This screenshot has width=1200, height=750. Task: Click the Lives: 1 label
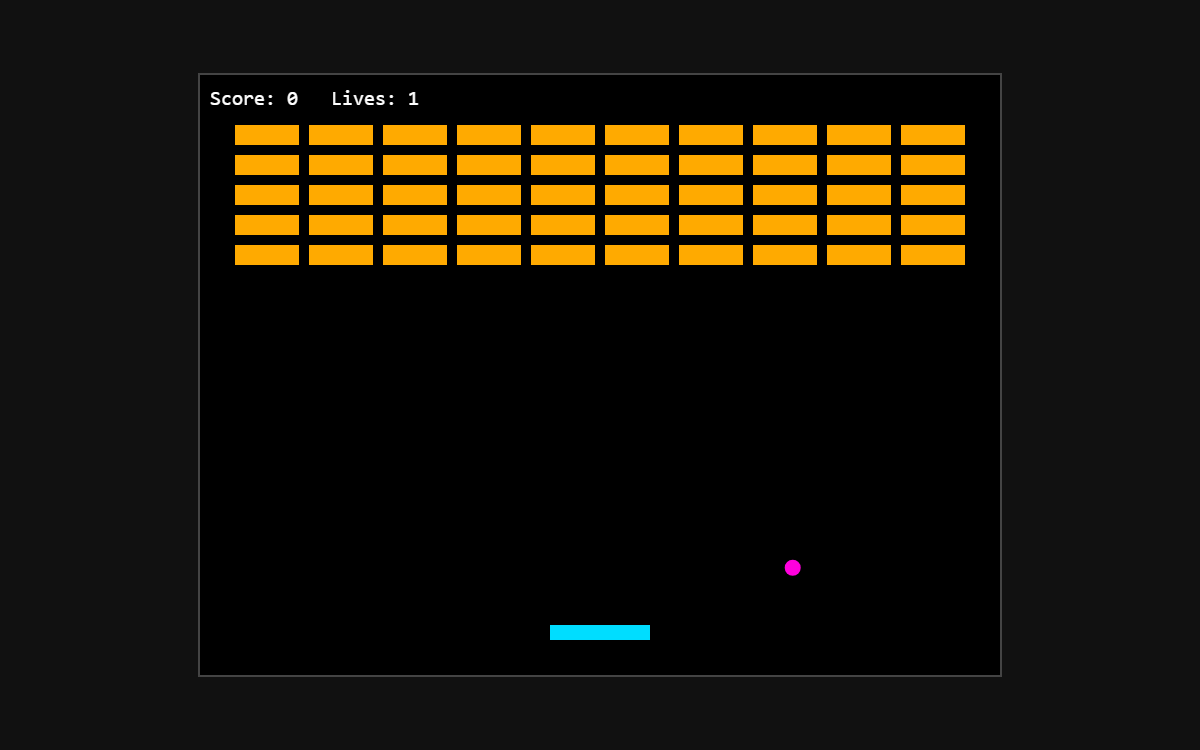375,99
